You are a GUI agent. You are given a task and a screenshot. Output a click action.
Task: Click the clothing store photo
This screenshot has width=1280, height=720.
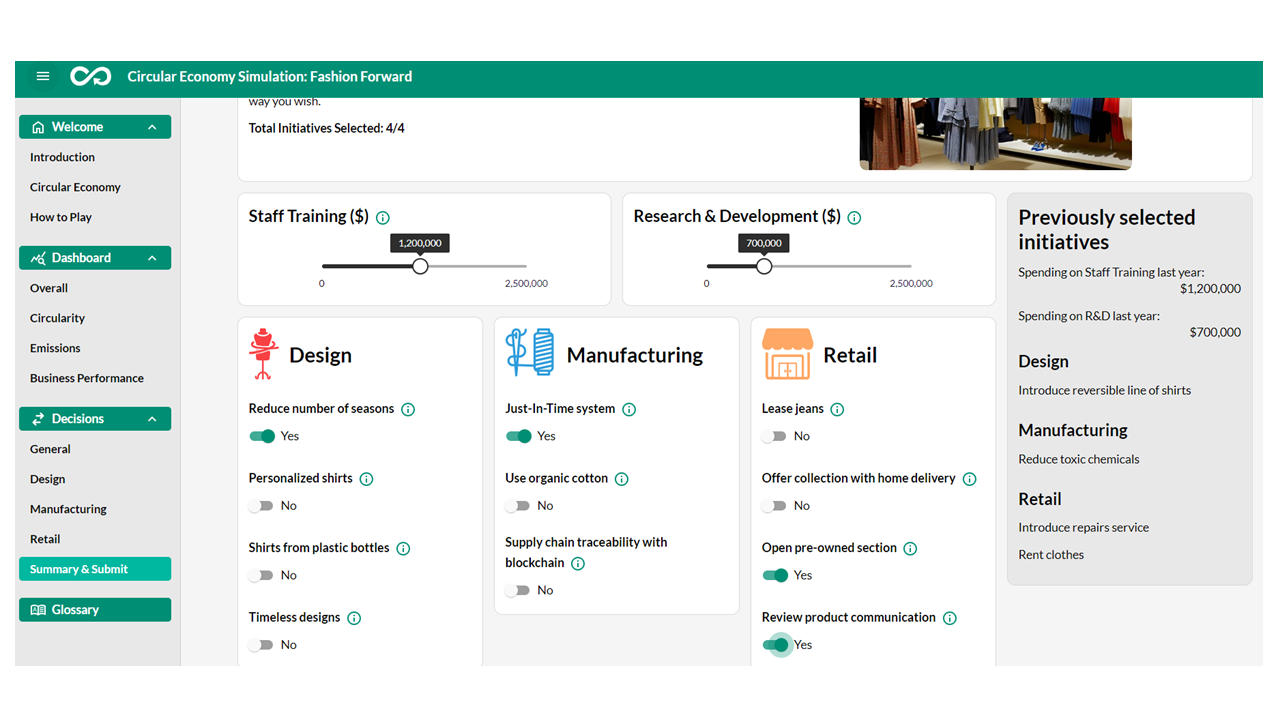coord(996,133)
